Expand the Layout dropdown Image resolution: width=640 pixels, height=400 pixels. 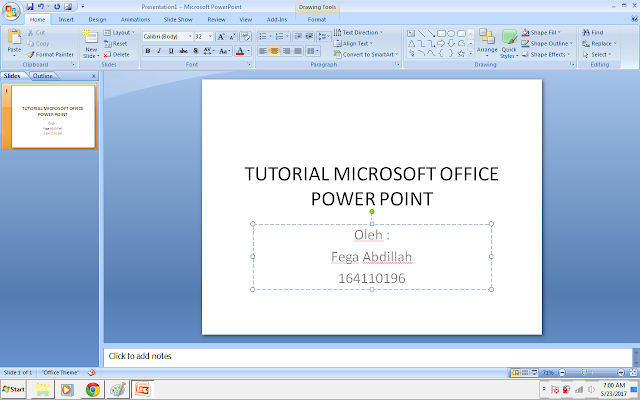click(x=119, y=33)
